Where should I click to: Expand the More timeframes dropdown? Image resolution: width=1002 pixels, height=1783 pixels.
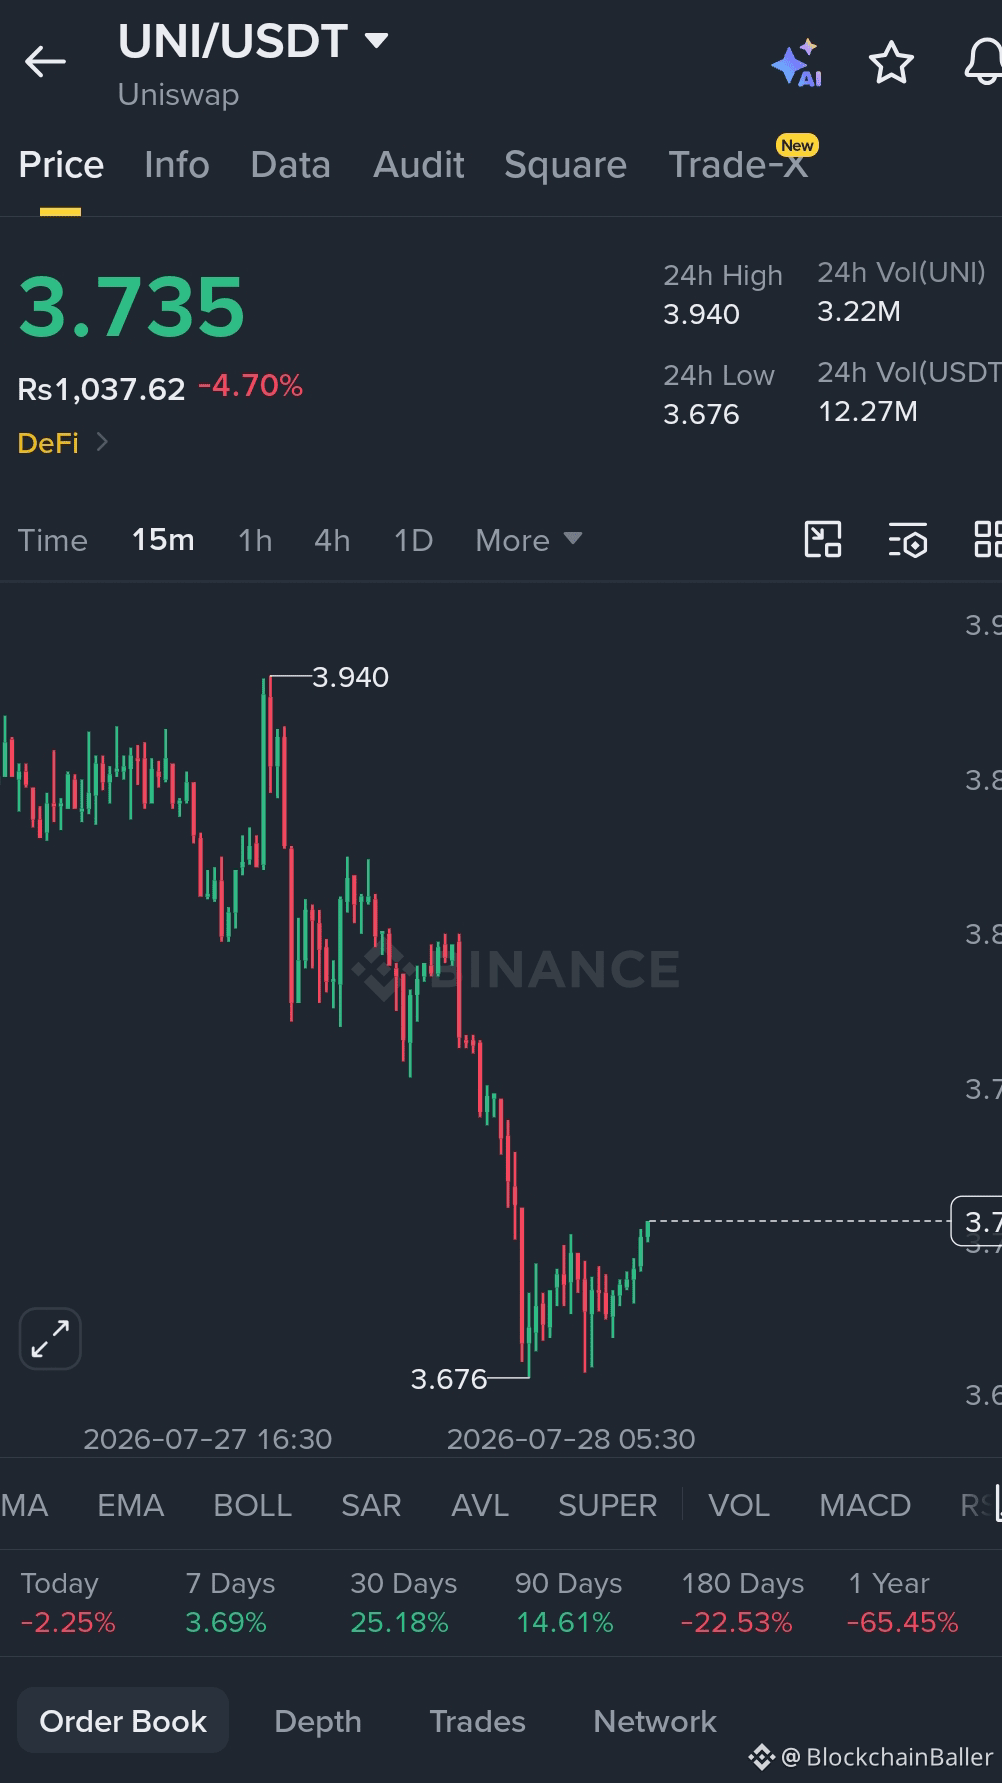coord(529,540)
